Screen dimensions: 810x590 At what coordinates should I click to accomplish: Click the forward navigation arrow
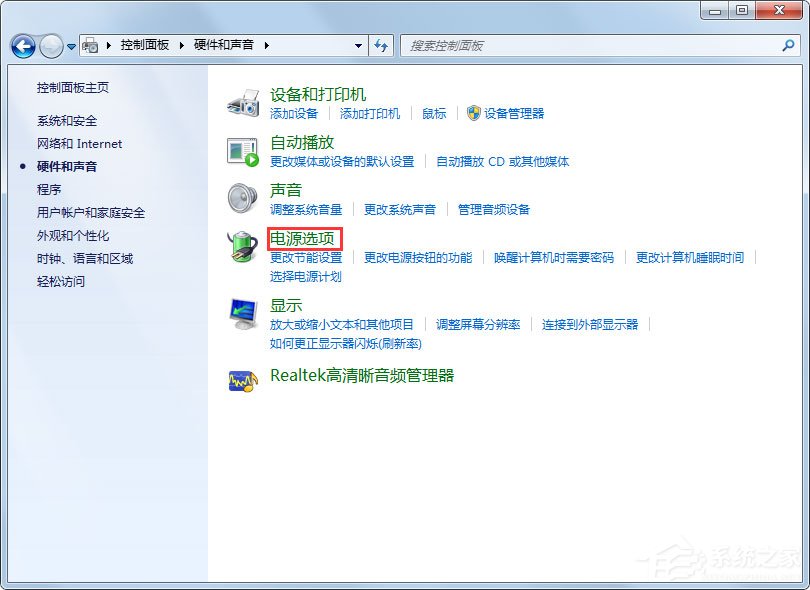coord(50,45)
